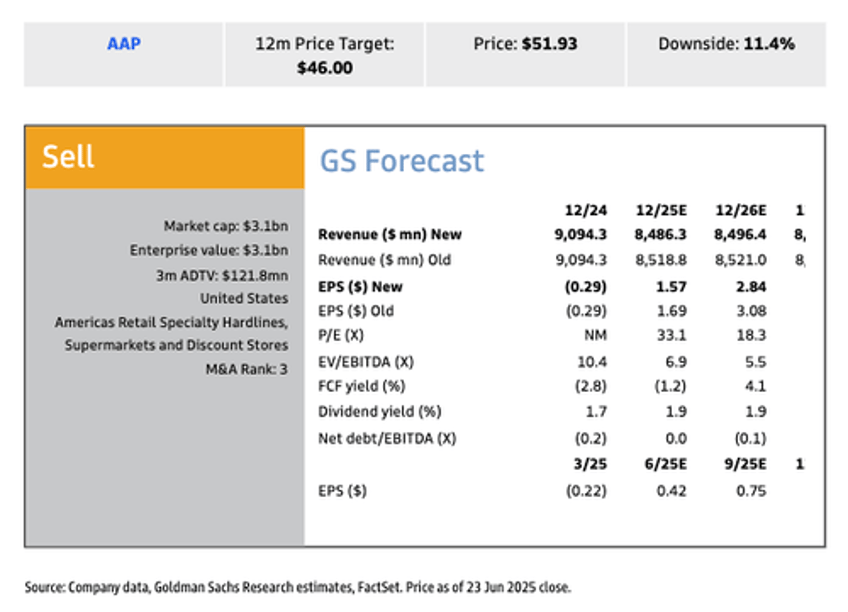The width and height of the screenshot is (848, 612).
Task: Click the 12/24 column header
Action: [586, 210]
